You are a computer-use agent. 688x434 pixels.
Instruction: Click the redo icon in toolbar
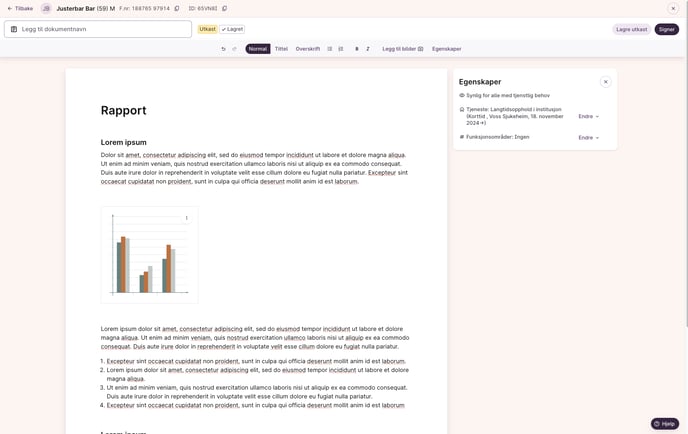235,49
